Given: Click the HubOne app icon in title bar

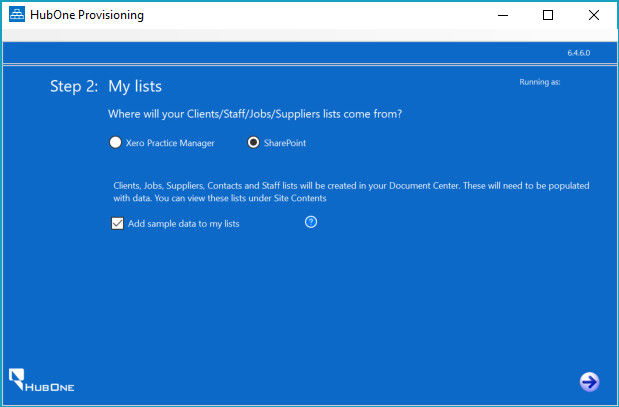Looking at the screenshot, I should (17, 15).
